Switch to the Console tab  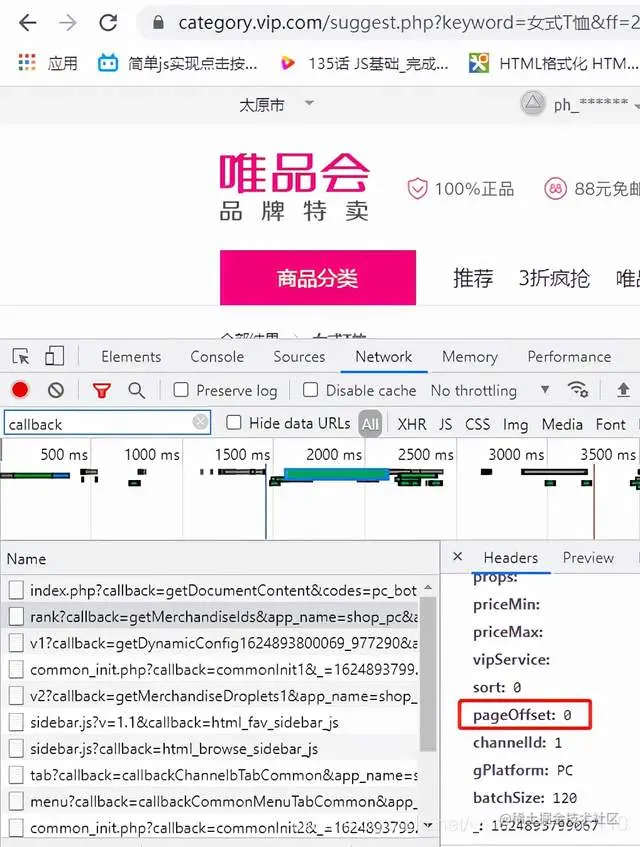[217, 357]
